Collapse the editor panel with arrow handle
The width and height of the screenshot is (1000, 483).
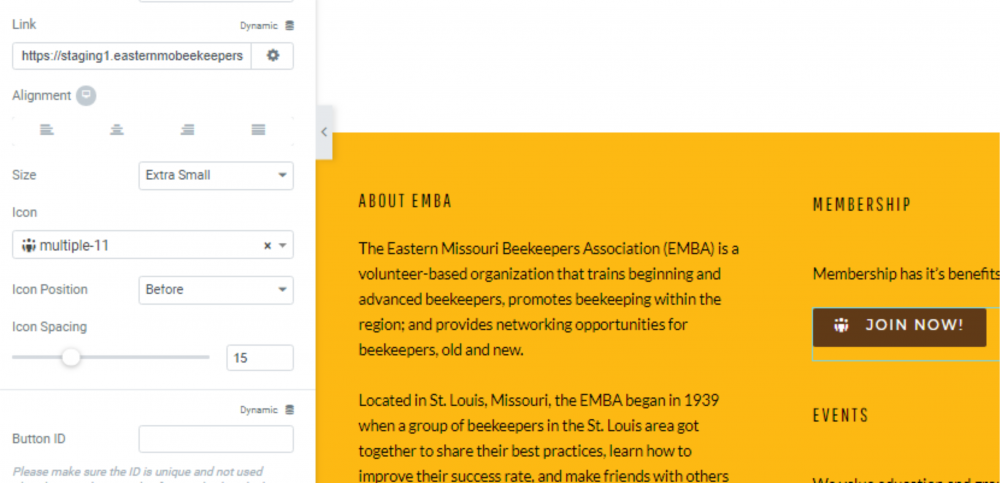[324, 132]
